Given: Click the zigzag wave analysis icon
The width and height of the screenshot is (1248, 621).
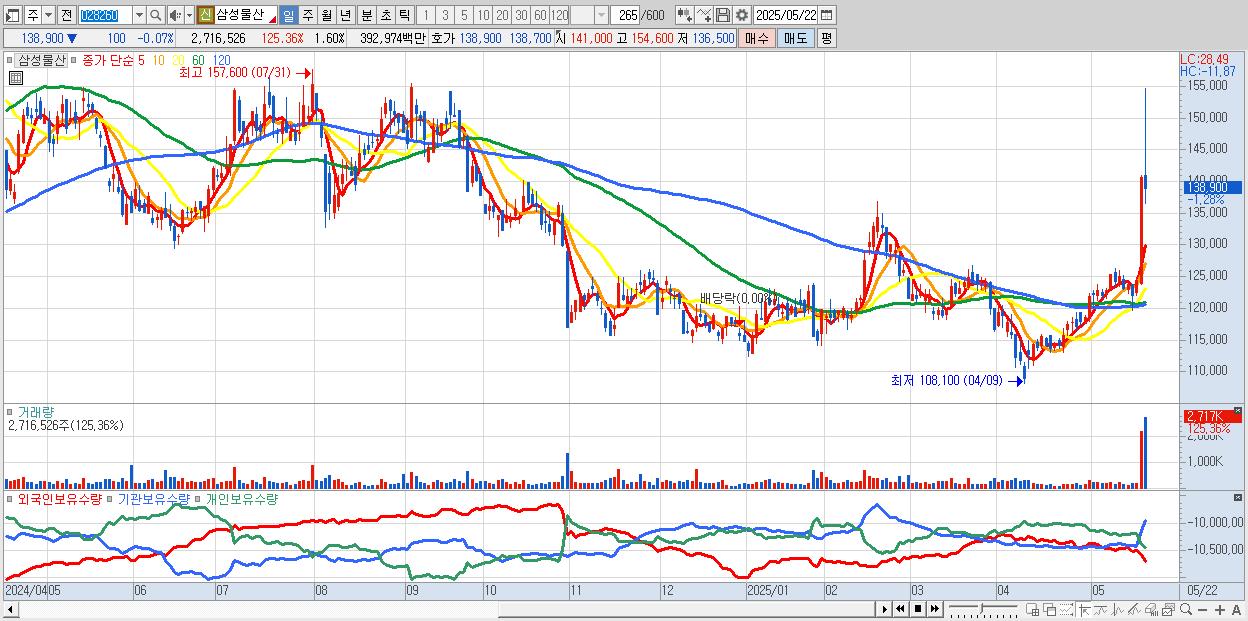Looking at the screenshot, I should 1118,609.
